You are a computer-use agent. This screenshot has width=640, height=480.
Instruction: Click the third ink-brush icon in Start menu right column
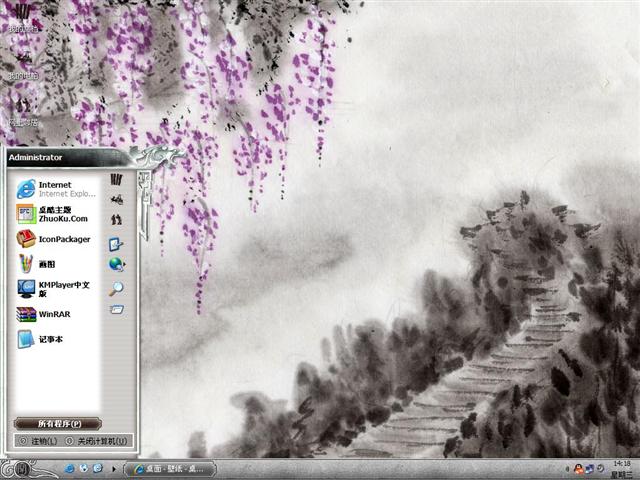[x=117, y=220]
